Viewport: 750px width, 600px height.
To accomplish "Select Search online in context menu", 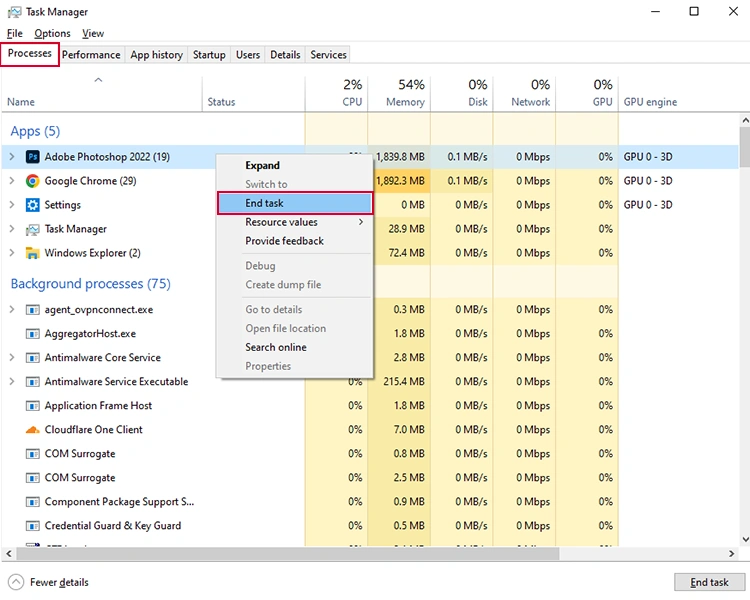I will tap(295, 347).
